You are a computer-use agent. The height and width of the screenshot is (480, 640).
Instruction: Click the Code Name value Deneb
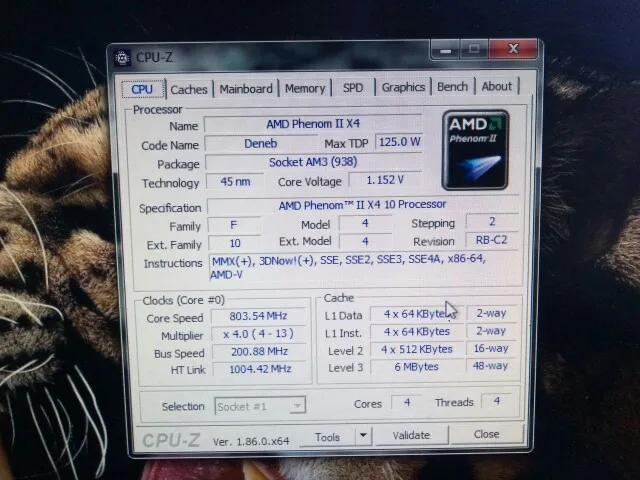point(260,144)
